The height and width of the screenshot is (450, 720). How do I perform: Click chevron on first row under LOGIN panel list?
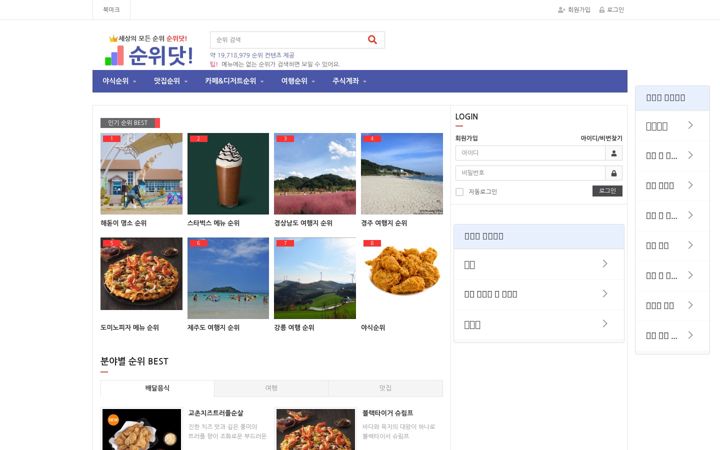[x=605, y=264]
